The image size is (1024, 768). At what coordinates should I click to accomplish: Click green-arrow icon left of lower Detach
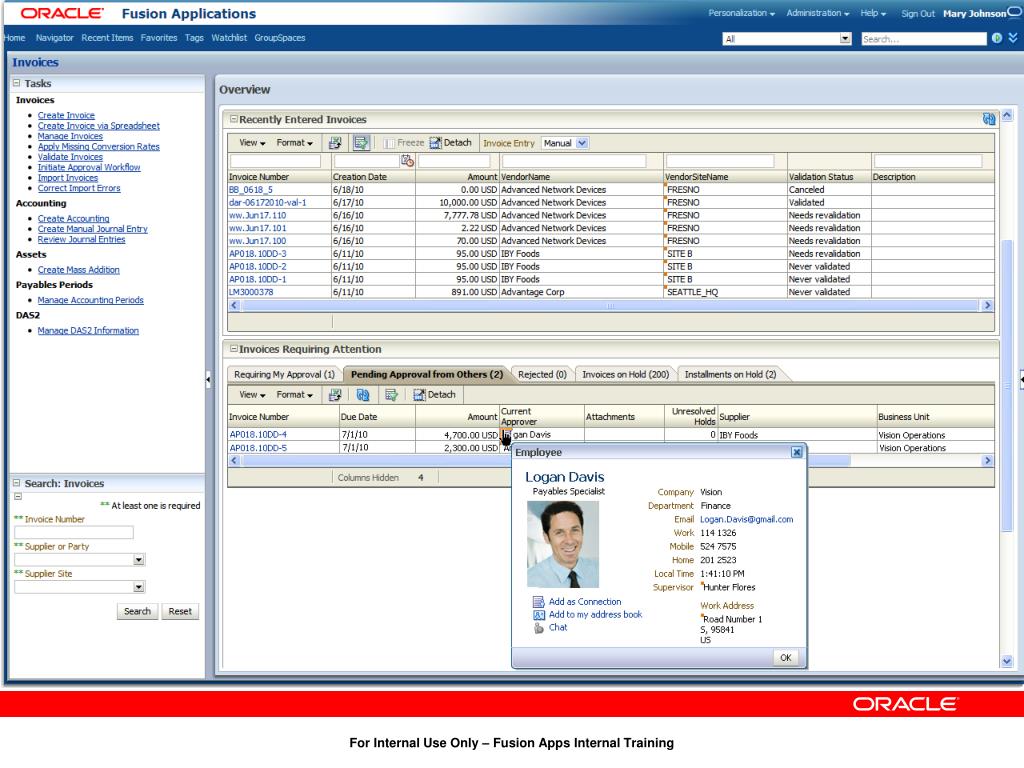(391, 395)
